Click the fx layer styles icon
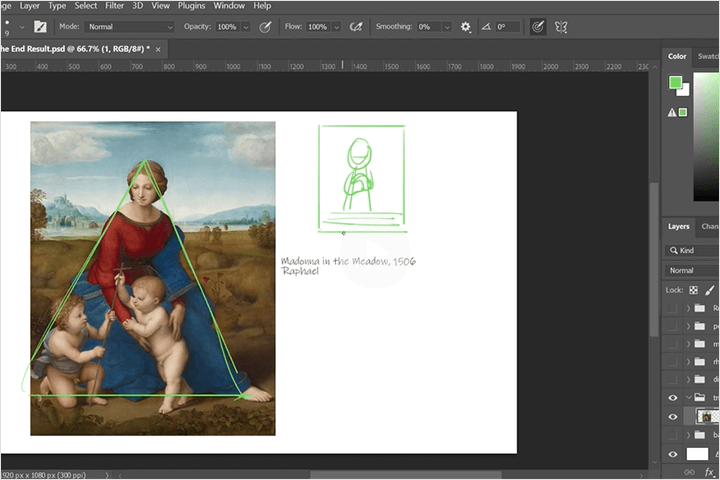720x480 pixels. coord(710,472)
